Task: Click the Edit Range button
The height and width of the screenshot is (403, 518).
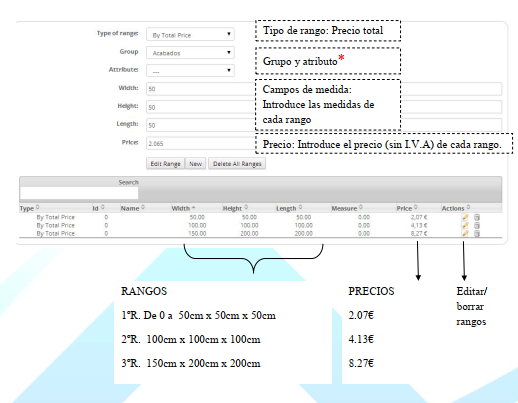Action: tap(165, 164)
